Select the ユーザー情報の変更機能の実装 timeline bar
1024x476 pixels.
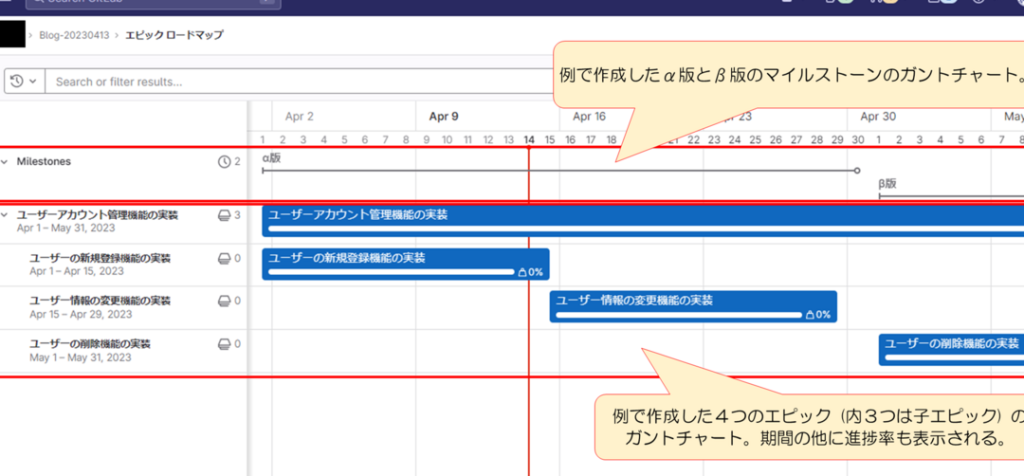[x=693, y=306]
